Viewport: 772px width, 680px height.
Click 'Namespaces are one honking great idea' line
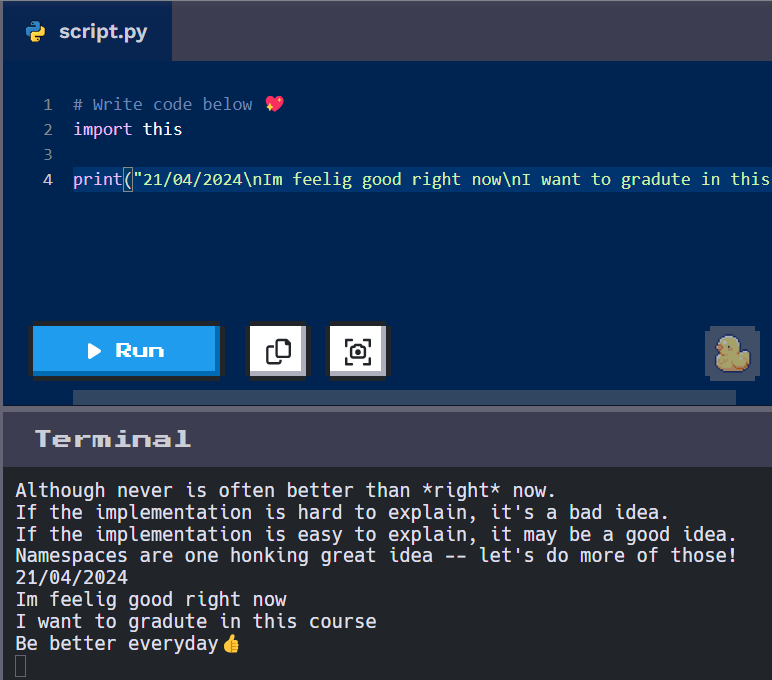pyautogui.click(x=376, y=556)
